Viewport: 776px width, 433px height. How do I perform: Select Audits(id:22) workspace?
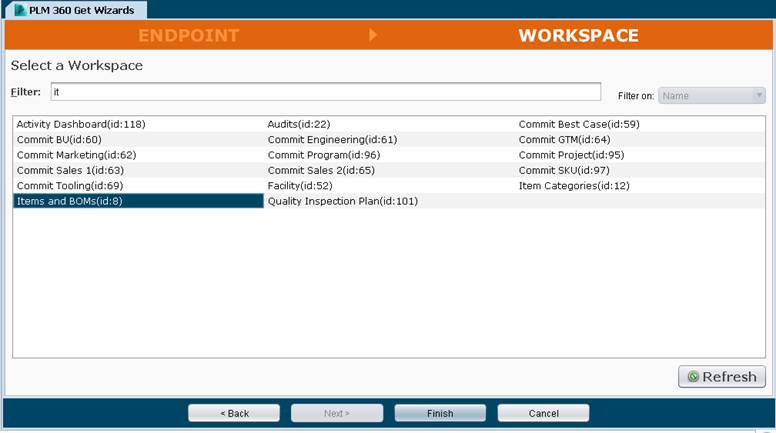(298, 124)
